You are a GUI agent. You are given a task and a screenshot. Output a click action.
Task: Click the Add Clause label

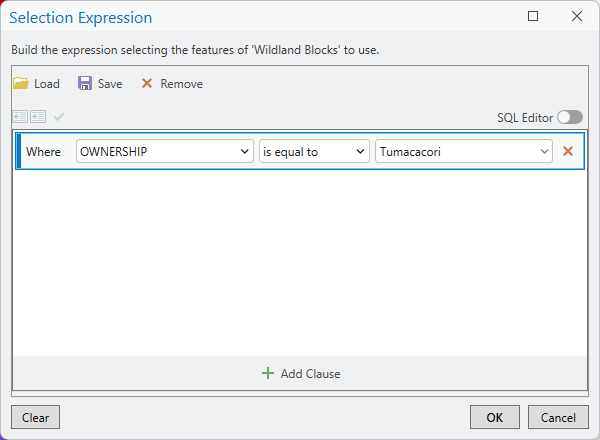[310, 374]
